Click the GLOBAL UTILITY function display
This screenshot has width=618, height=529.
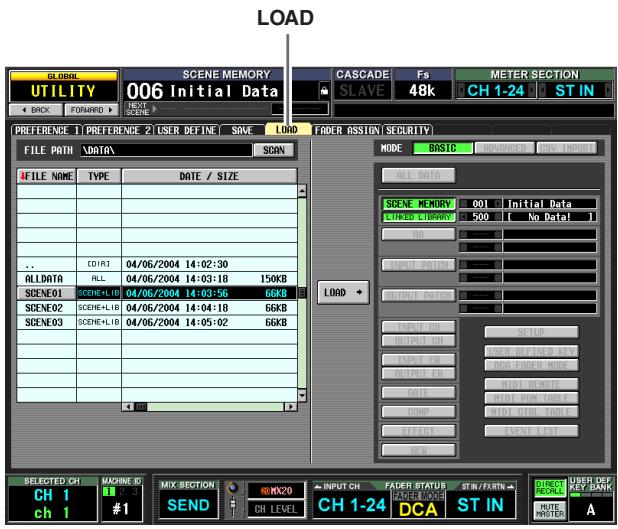coord(63,86)
